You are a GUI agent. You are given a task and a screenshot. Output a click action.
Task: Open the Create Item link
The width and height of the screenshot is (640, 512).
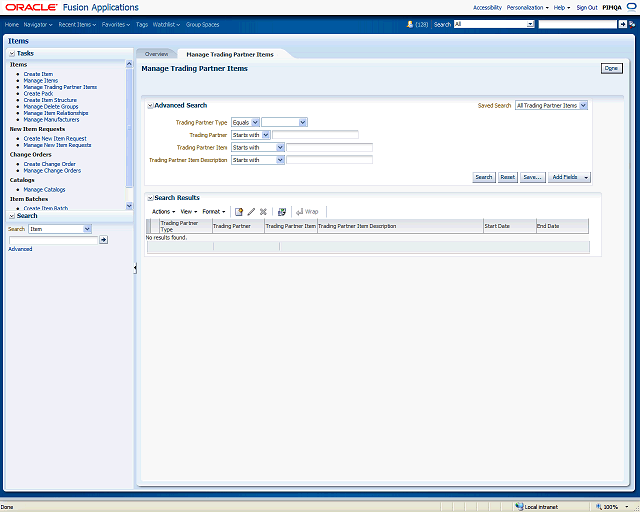[x=38, y=74]
